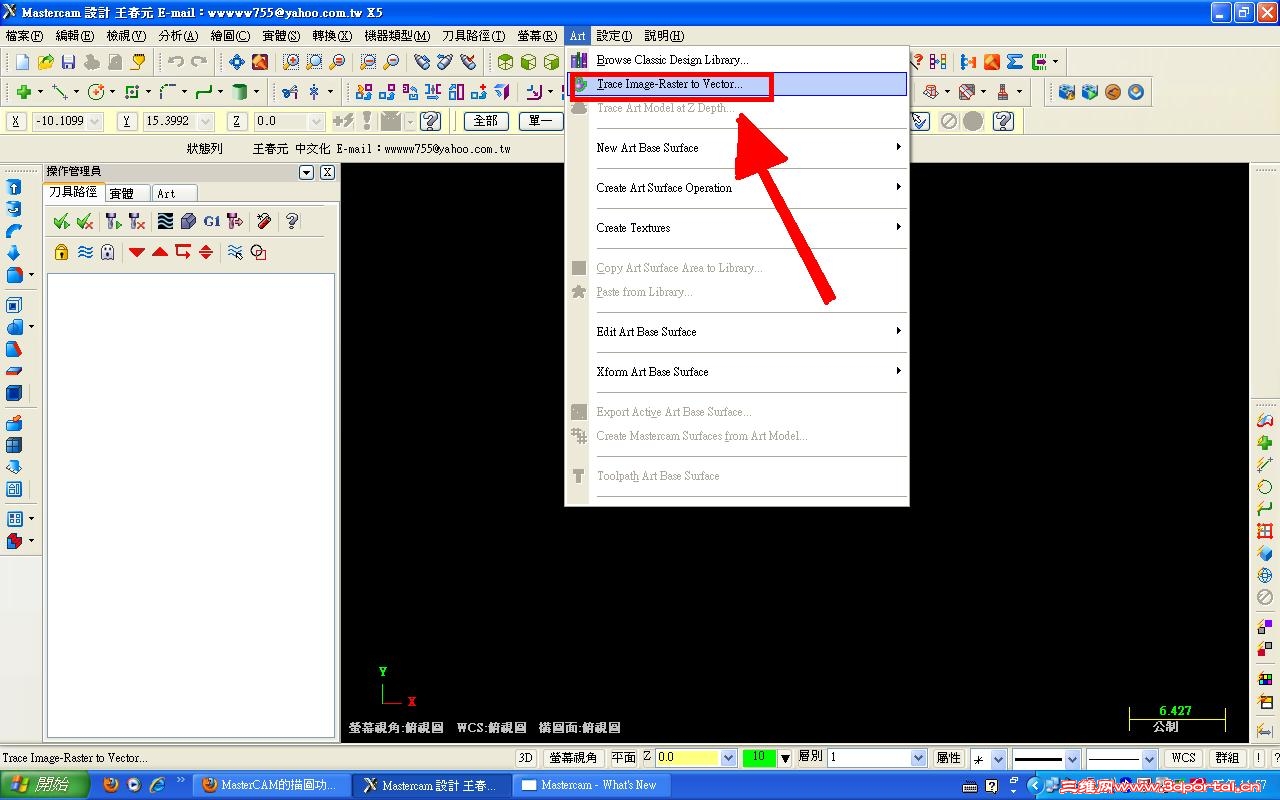Click the yellow Z depth field in status bar

coord(688,758)
